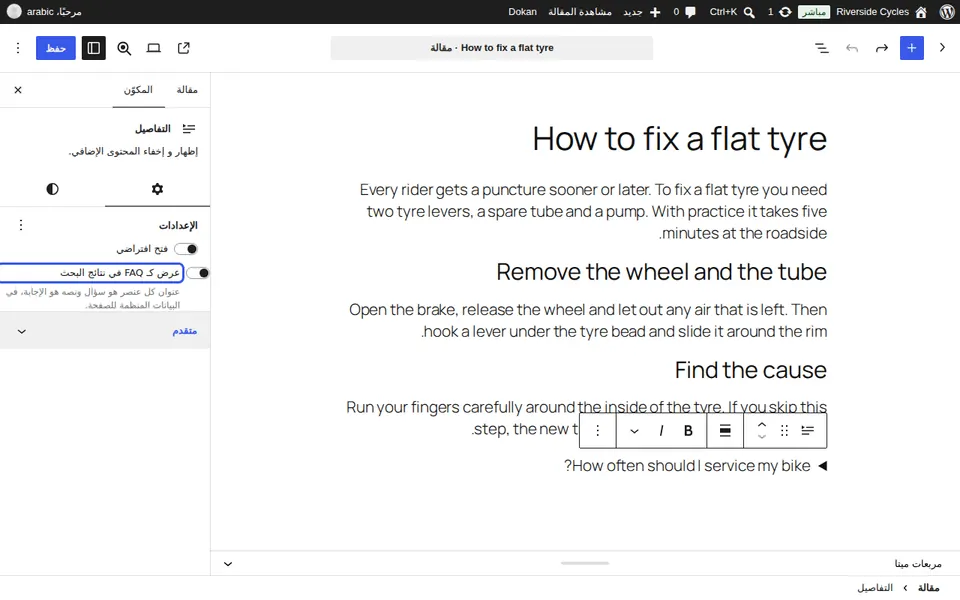Click the Riverside Cycles home icon
The image size is (960, 600).
click(x=921, y=12)
